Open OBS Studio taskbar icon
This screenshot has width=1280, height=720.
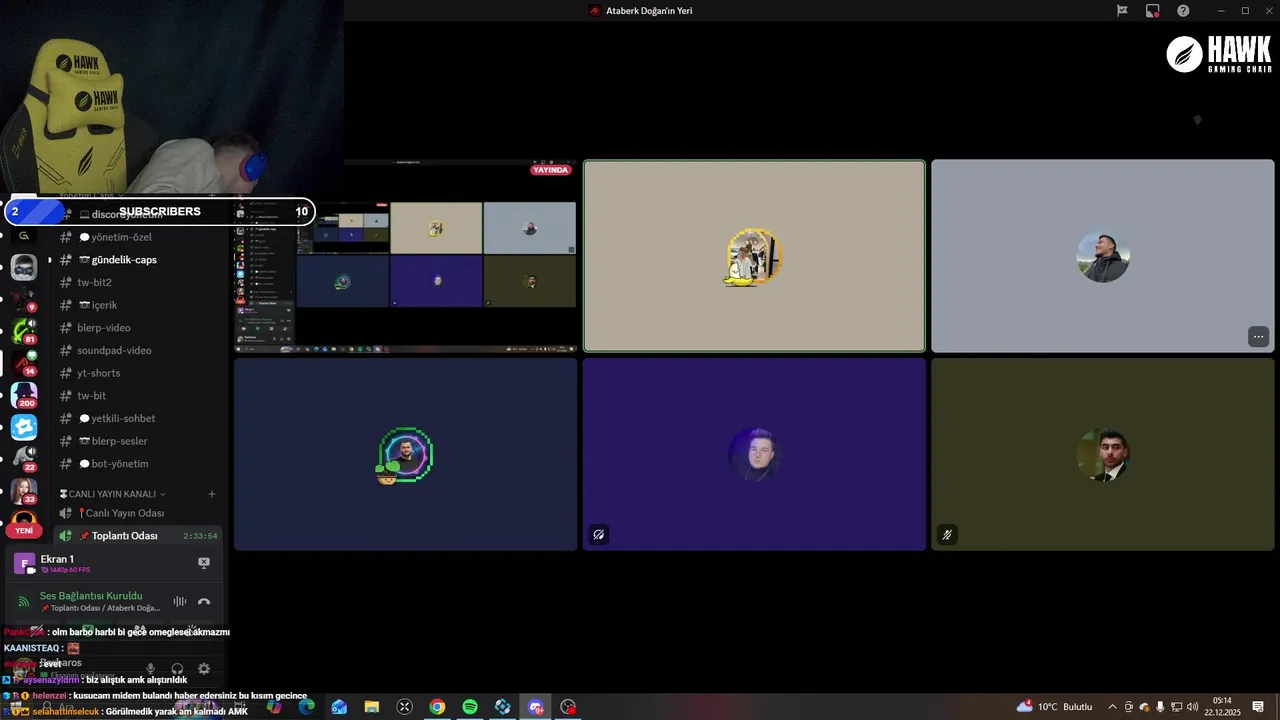pyautogui.click(x=568, y=707)
